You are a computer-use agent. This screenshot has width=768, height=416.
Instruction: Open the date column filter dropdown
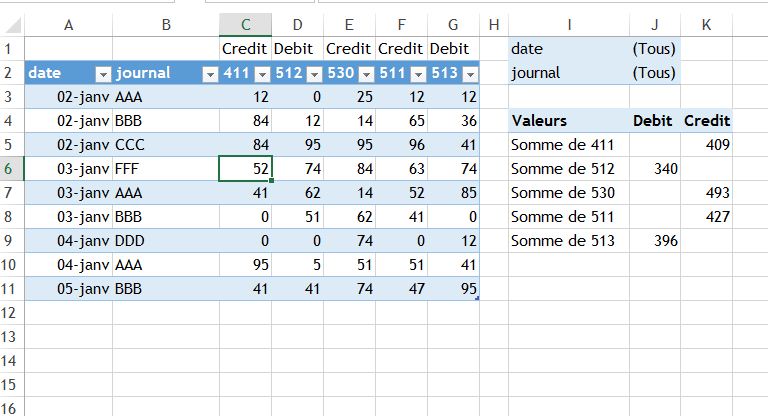(103, 74)
